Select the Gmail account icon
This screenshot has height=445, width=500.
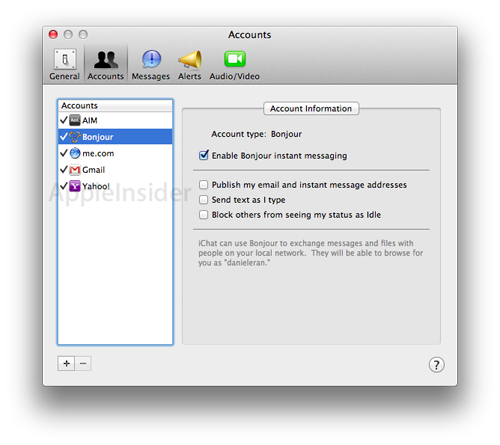(x=75, y=170)
